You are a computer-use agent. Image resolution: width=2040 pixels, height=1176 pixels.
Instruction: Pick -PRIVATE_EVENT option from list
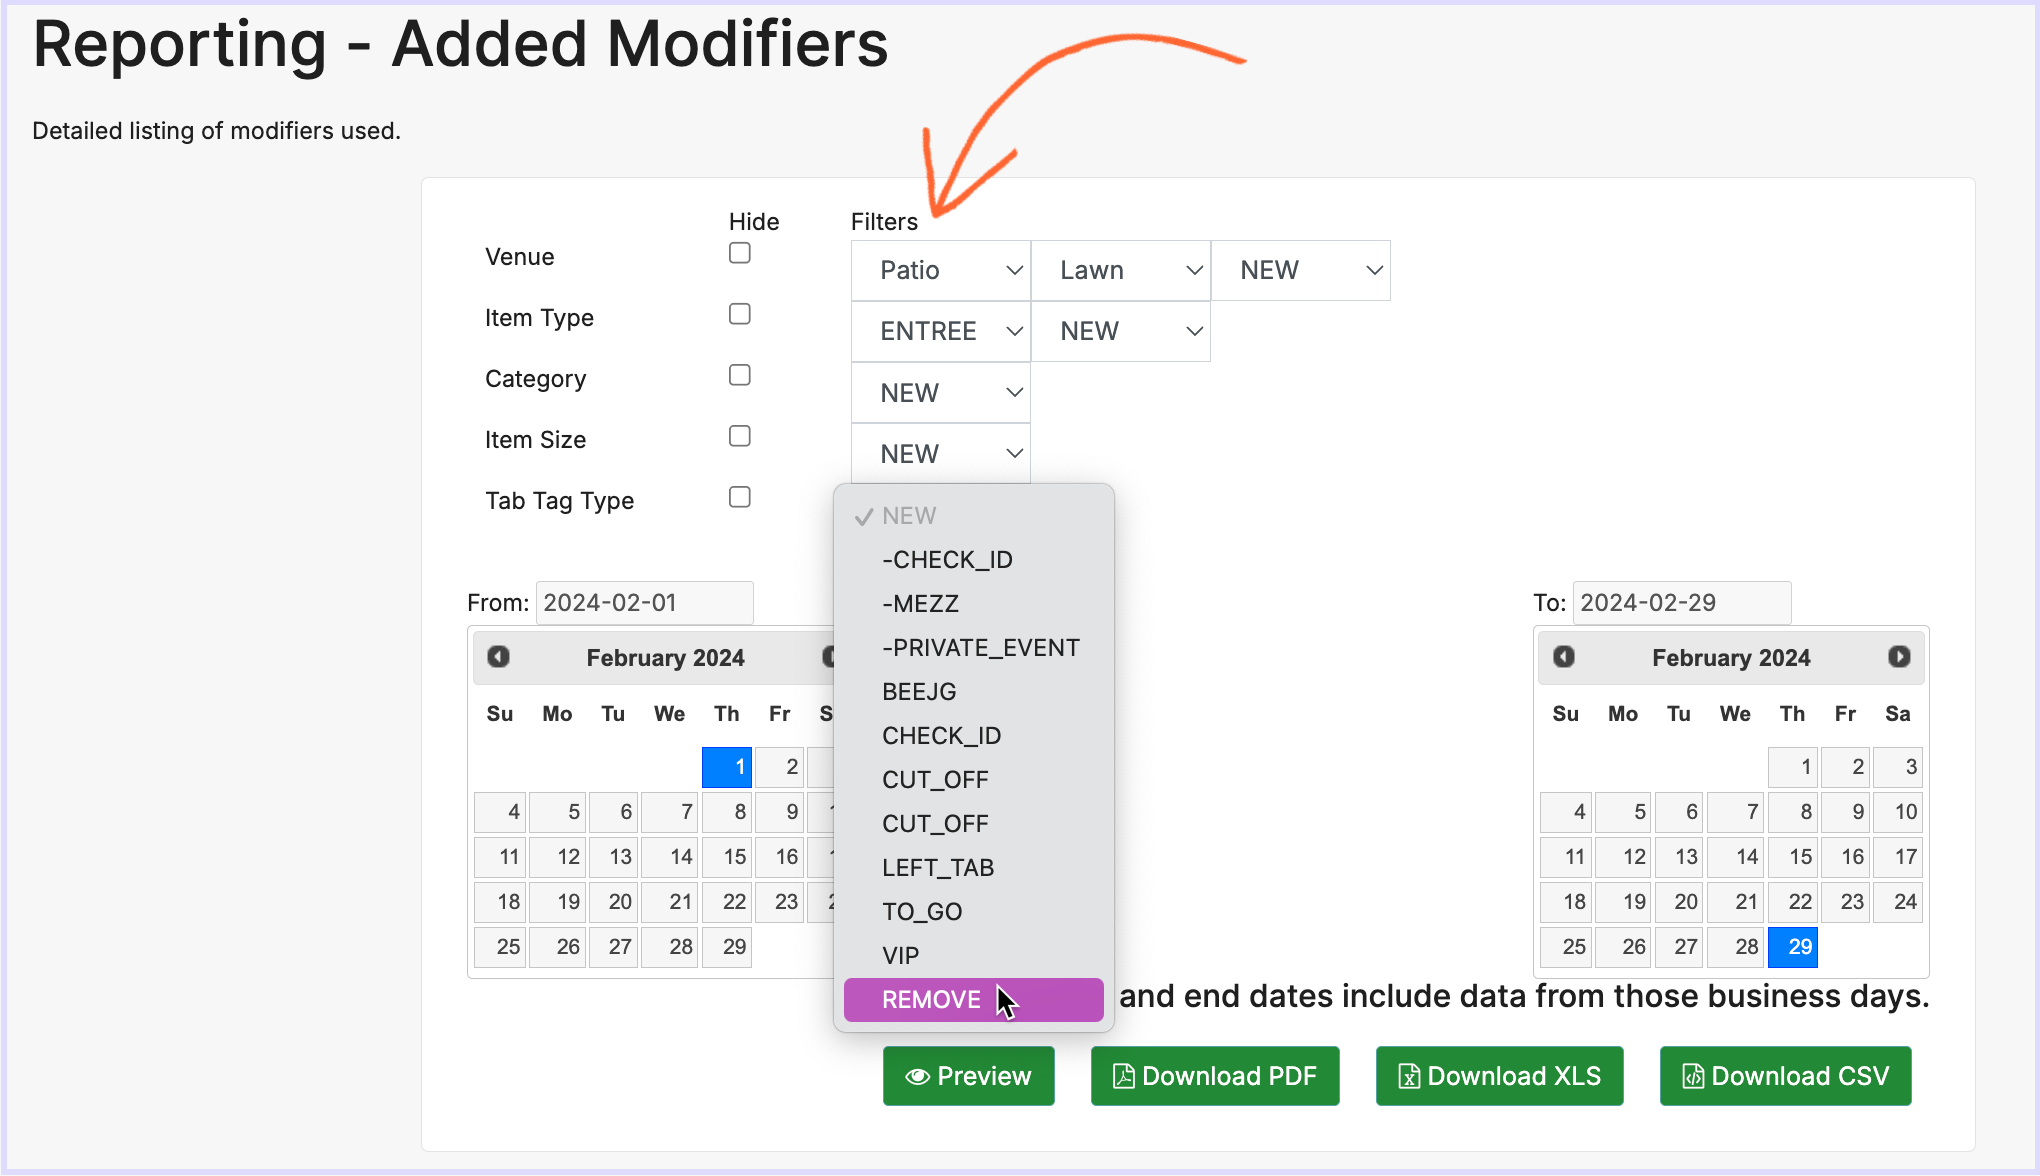(980, 648)
